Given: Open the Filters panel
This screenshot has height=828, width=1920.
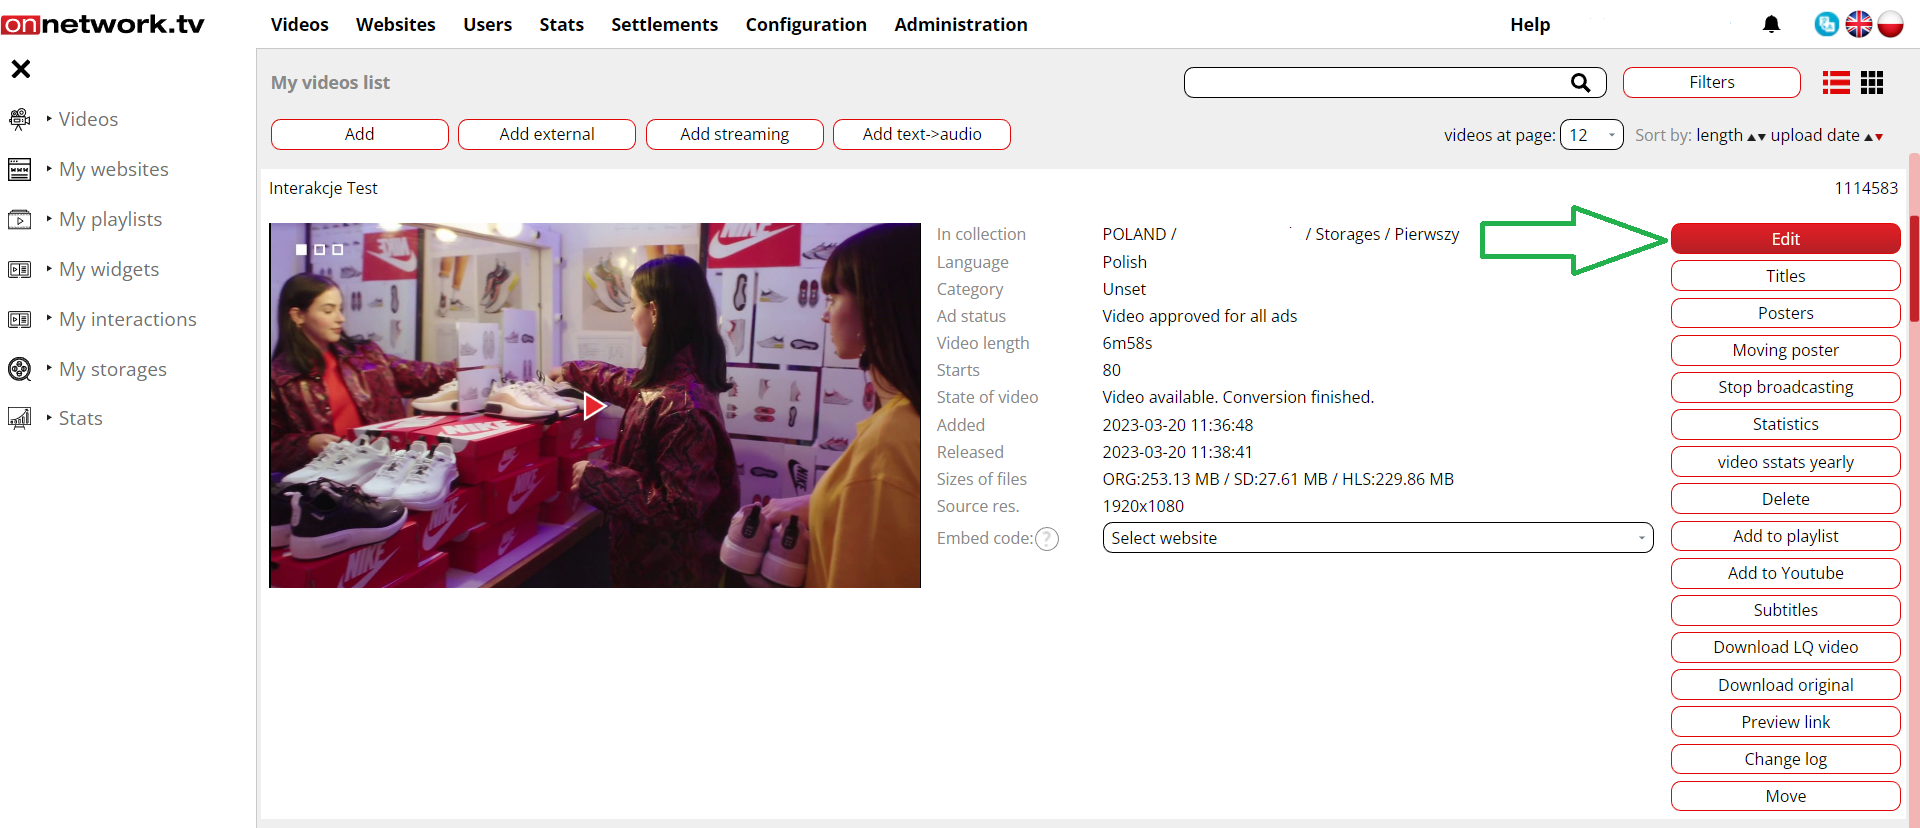Looking at the screenshot, I should click(x=1711, y=82).
